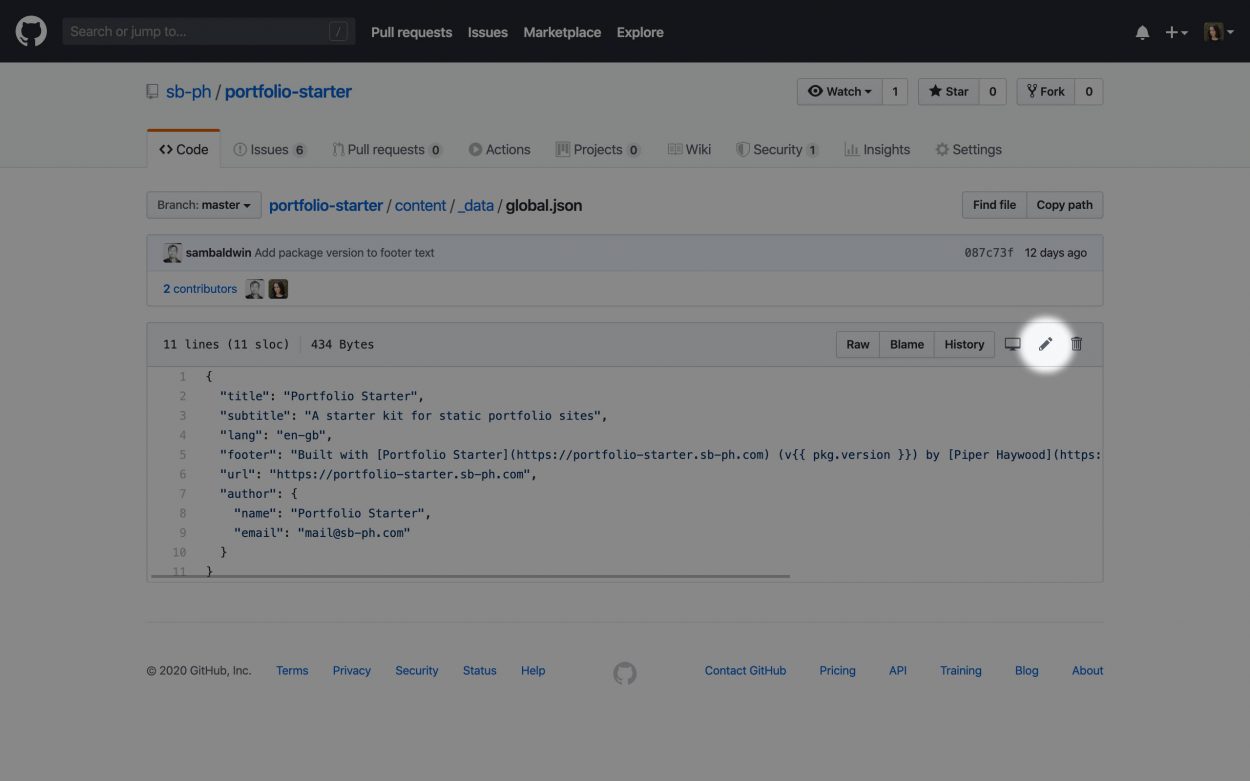Click the horizontal code scrollbar
The image size is (1250, 781).
tap(470, 576)
